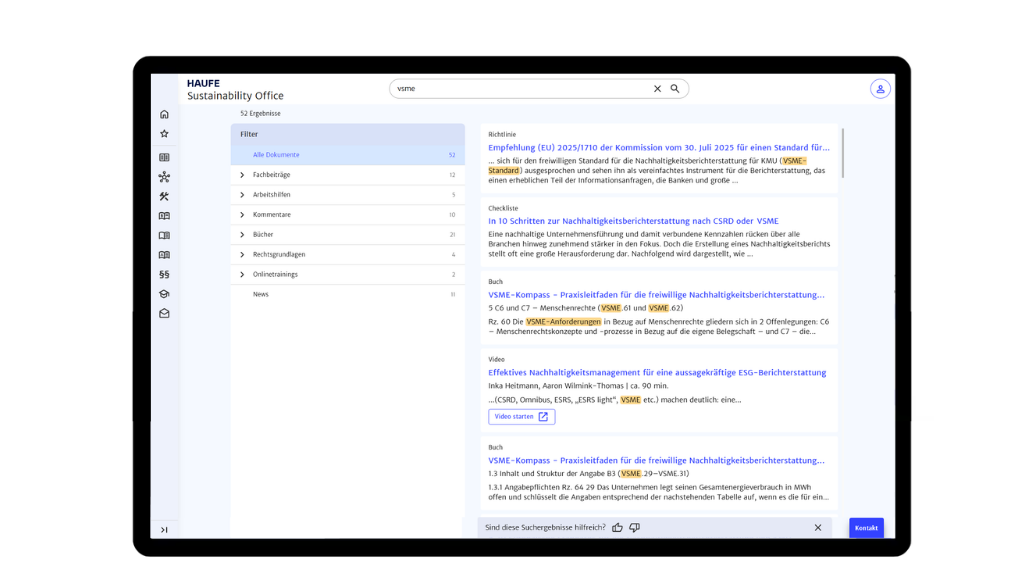Viewport: 1024px width, 586px height.
Task: Click the graduation cap sidebar icon
Action: tap(164, 294)
